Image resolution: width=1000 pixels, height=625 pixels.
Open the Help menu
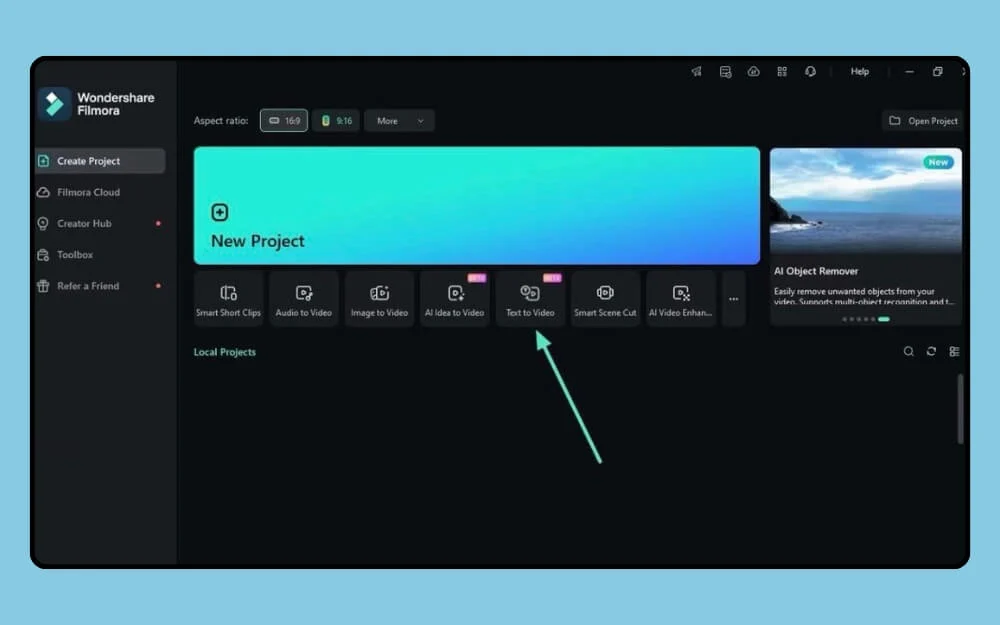click(x=858, y=71)
